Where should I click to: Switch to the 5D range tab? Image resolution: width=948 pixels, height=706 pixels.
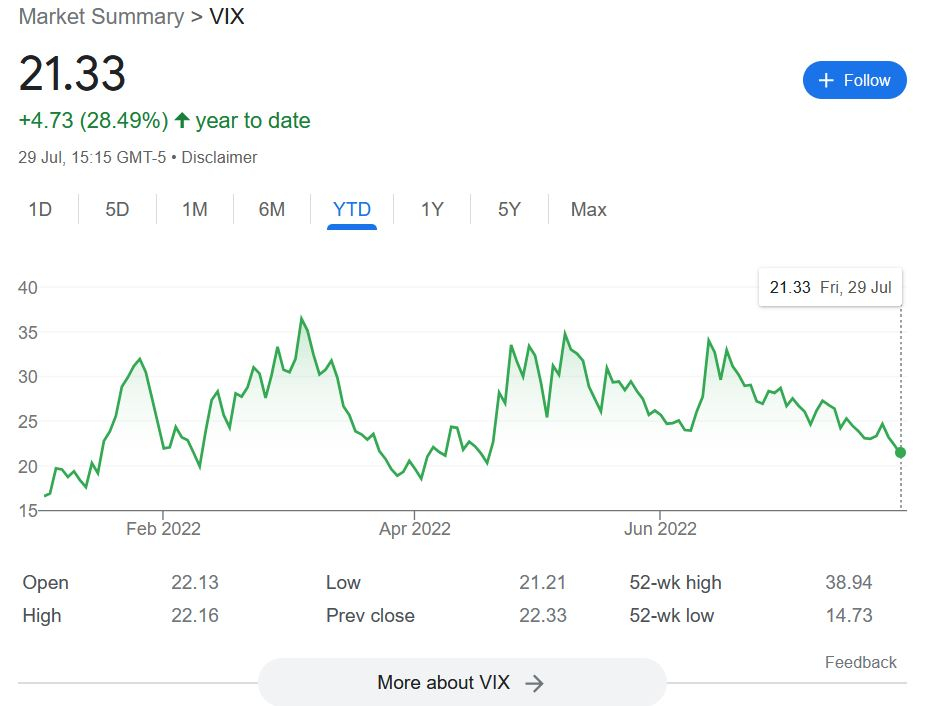coord(118,209)
